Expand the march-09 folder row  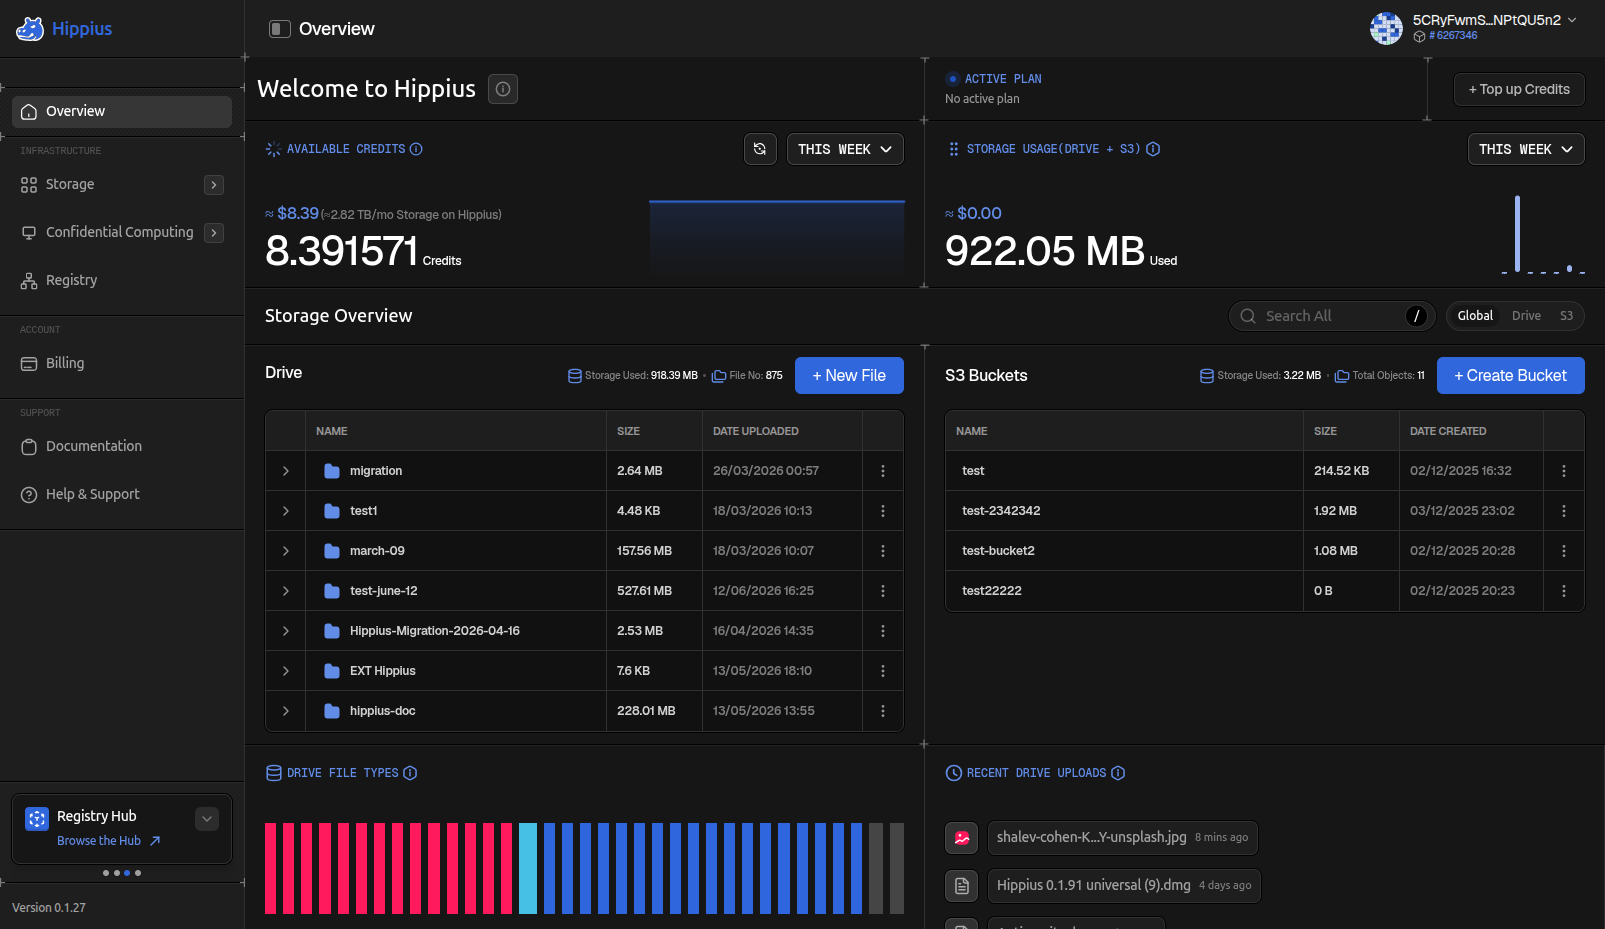(286, 551)
